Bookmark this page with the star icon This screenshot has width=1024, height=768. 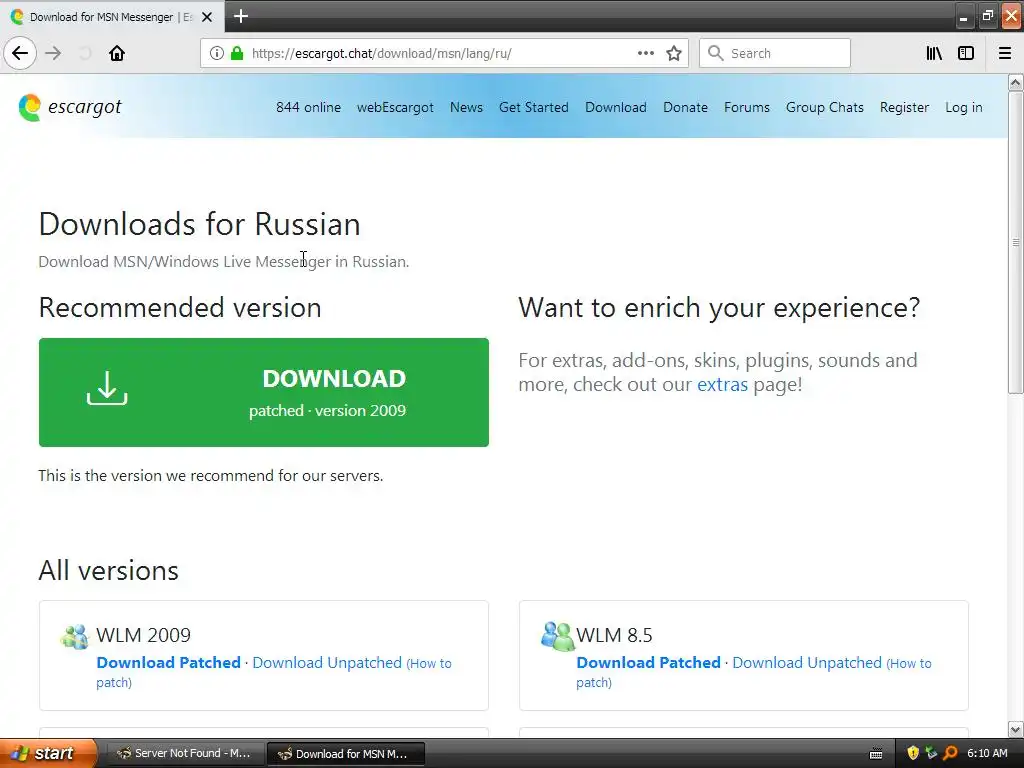click(x=674, y=53)
